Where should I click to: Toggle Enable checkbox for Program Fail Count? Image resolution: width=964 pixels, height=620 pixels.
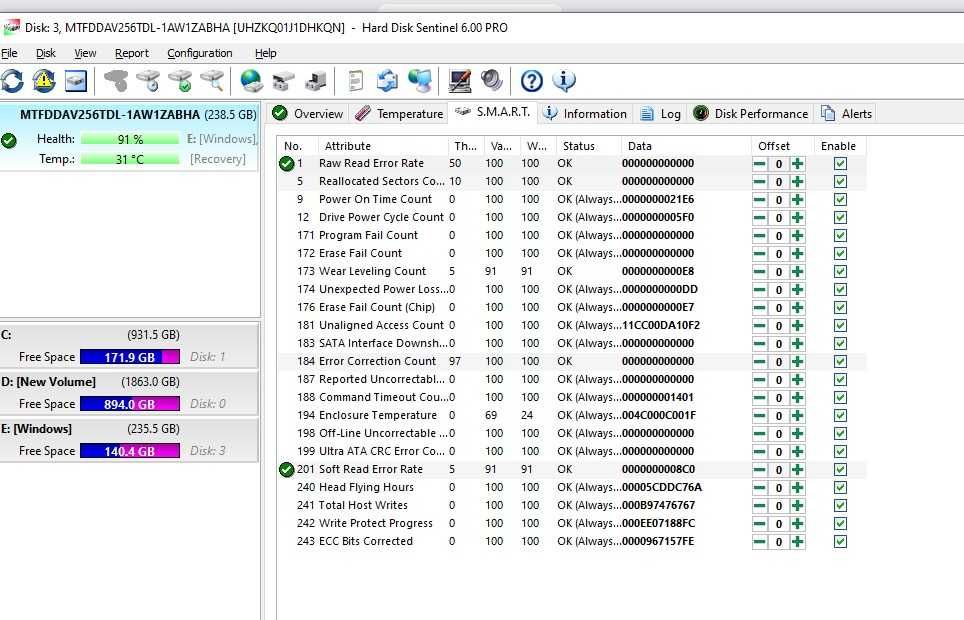point(840,236)
